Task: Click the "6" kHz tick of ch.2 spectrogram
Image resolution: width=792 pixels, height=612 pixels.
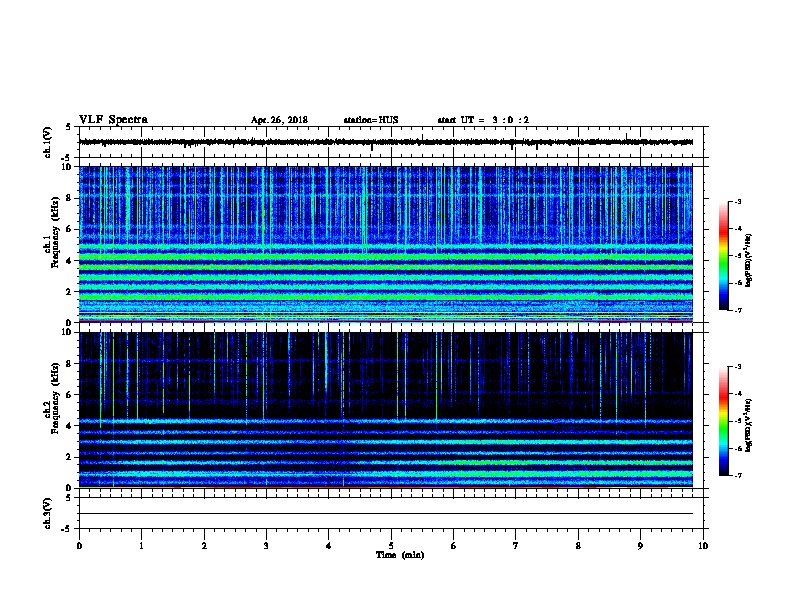Action: click(x=70, y=395)
